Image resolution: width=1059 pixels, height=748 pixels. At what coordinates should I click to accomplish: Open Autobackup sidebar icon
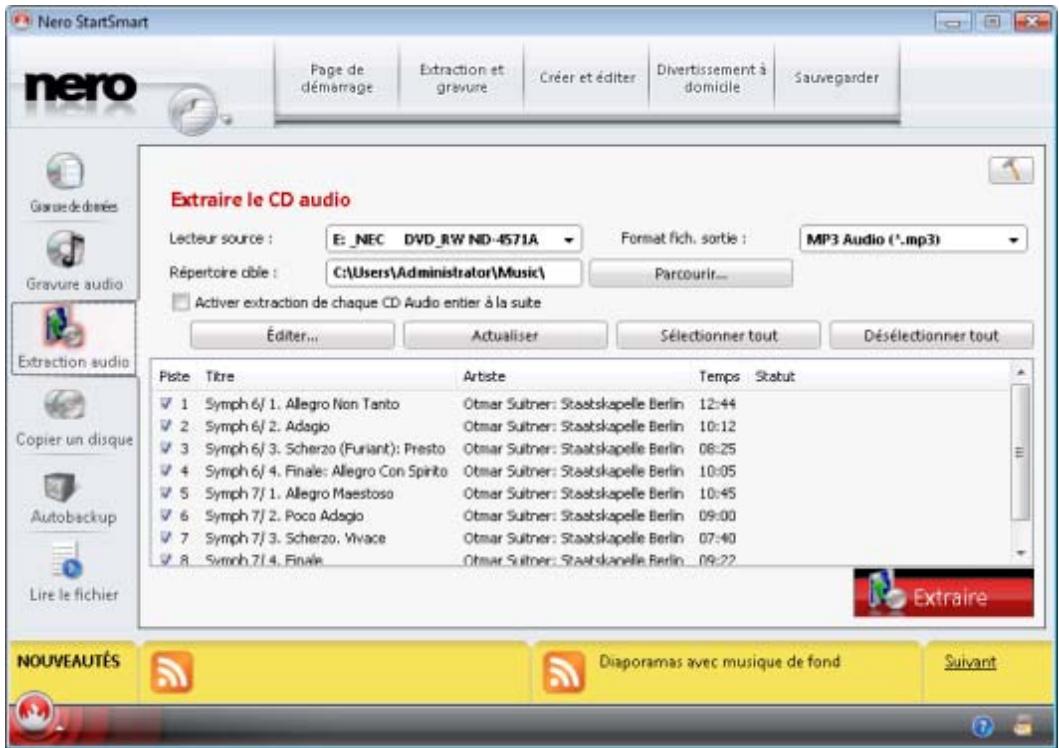coord(61,486)
